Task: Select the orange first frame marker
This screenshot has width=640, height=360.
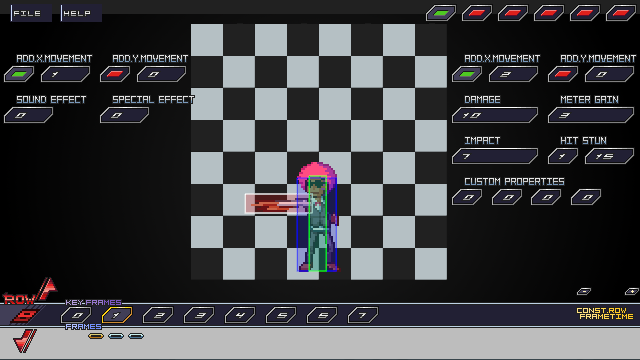Action: [96, 336]
